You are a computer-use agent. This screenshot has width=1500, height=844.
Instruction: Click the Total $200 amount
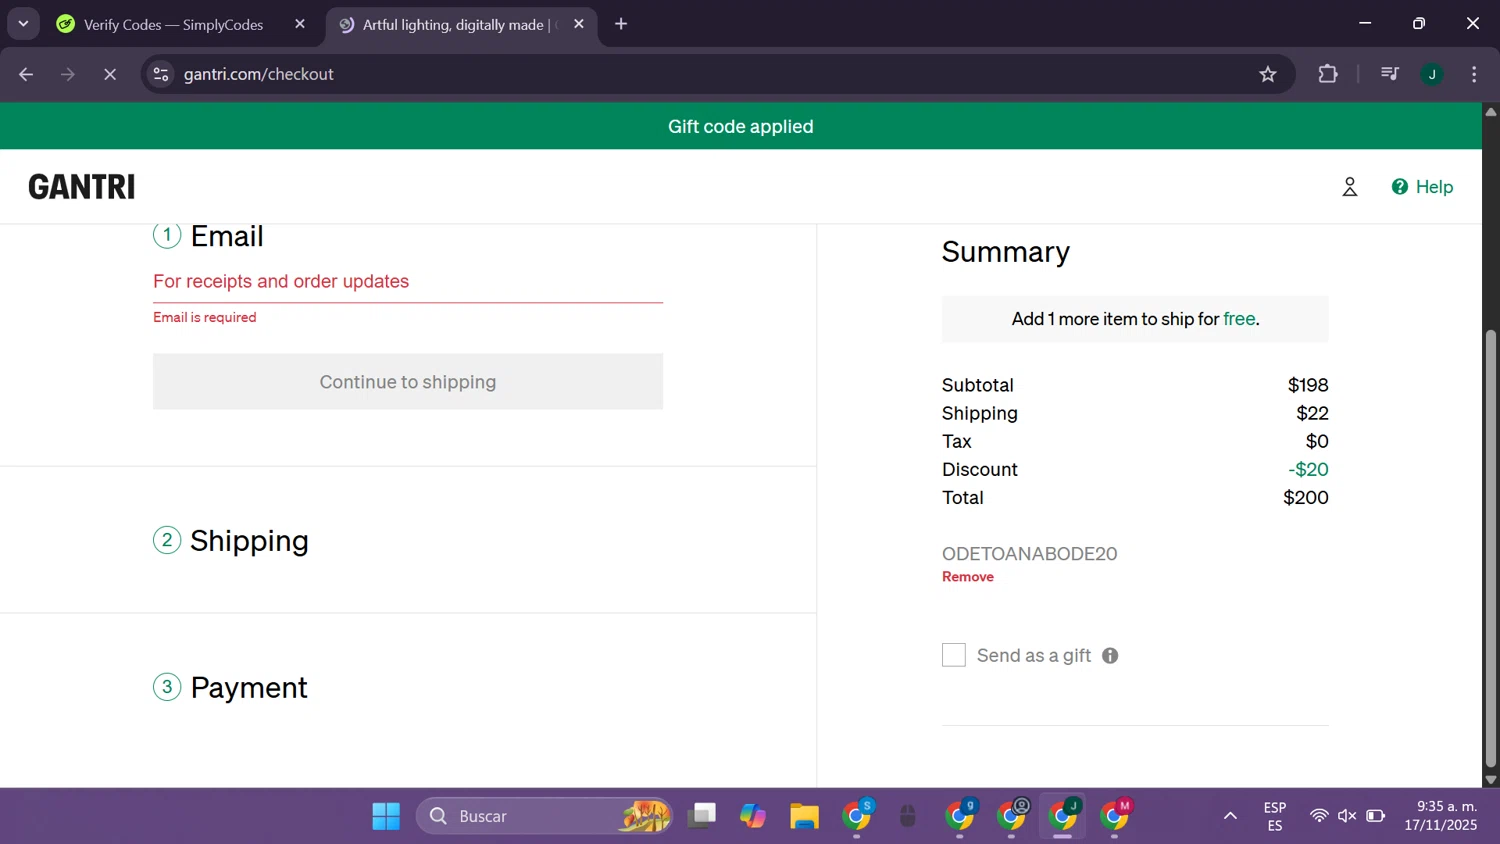[x=1305, y=497]
